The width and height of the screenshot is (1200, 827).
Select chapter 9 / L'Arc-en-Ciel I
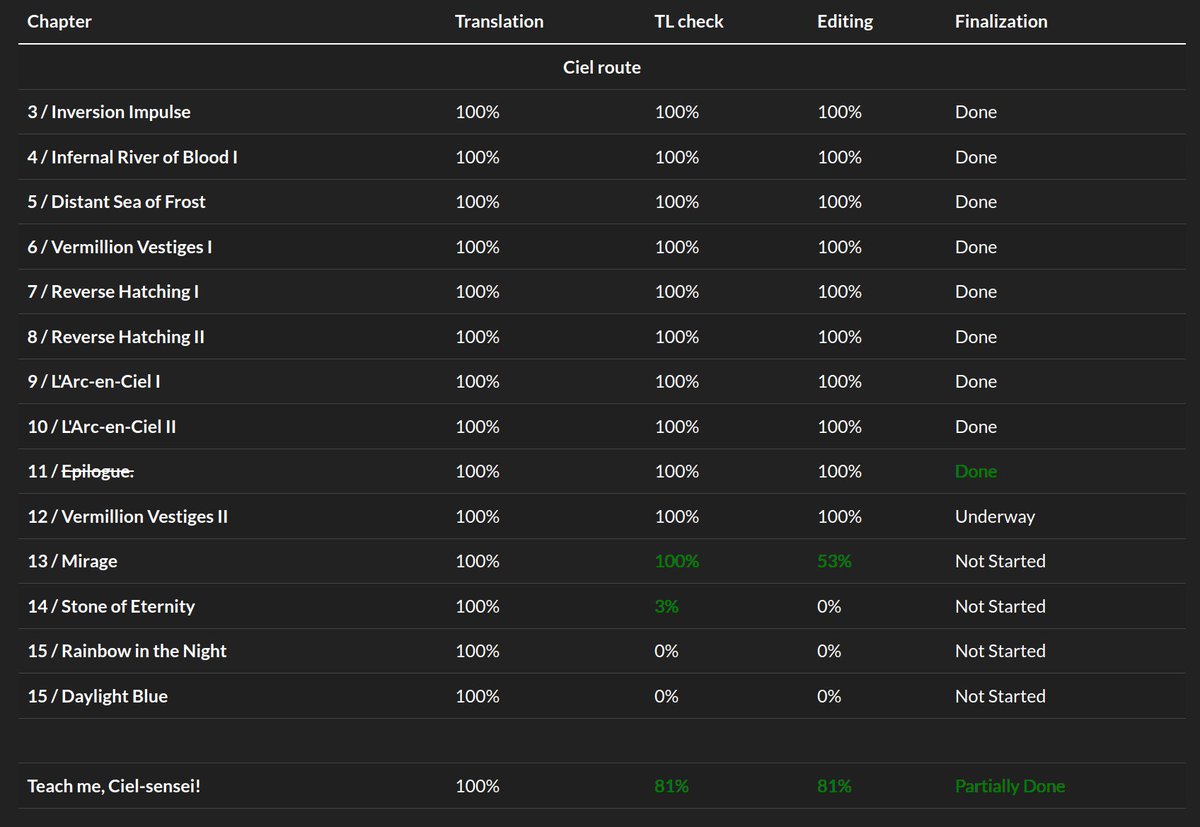[94, 382]
